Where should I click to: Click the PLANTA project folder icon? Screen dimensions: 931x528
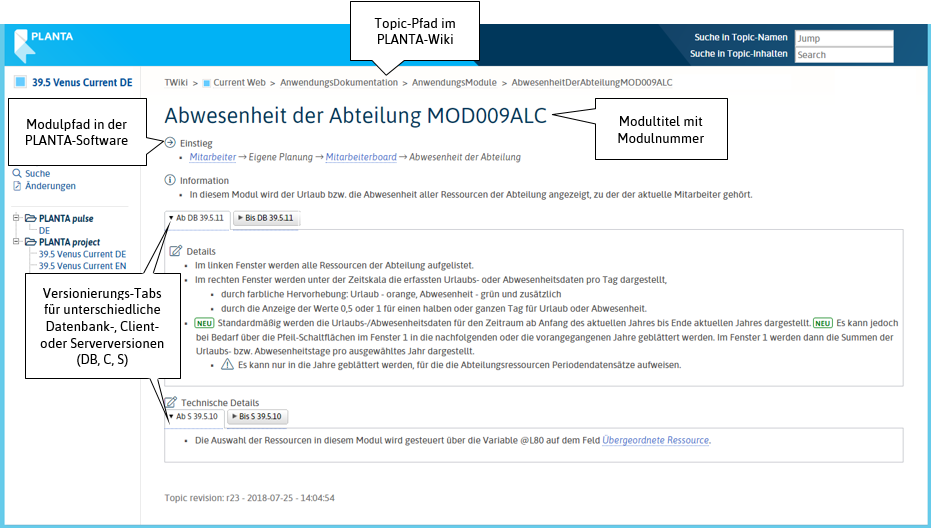coord(30,242)
